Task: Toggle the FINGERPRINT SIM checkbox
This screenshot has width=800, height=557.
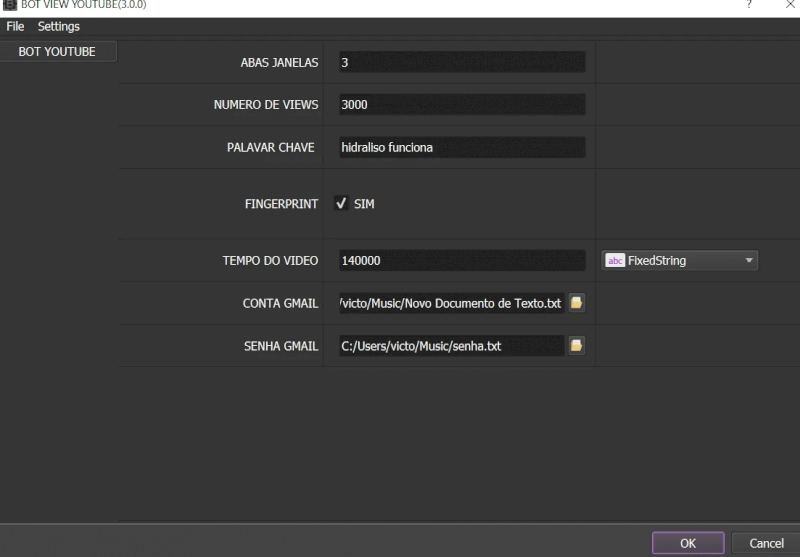Action: [x=341, y=204]
